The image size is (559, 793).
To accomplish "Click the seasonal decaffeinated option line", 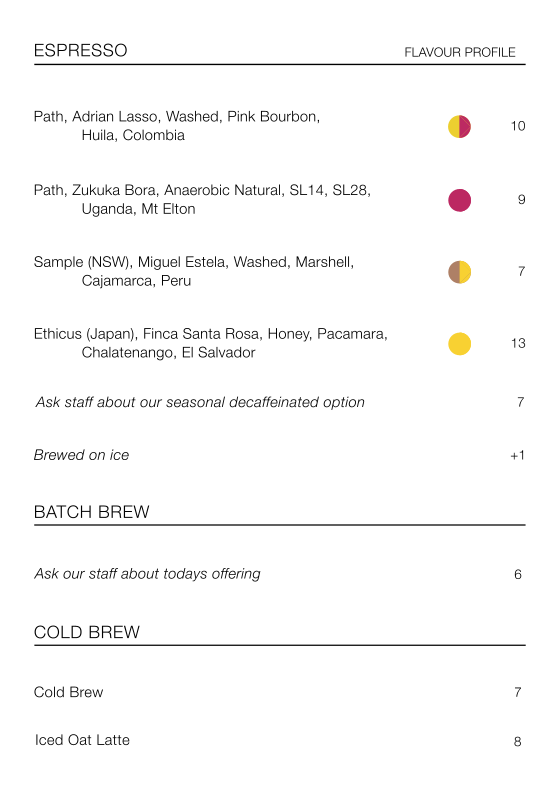I will point(200,402).
